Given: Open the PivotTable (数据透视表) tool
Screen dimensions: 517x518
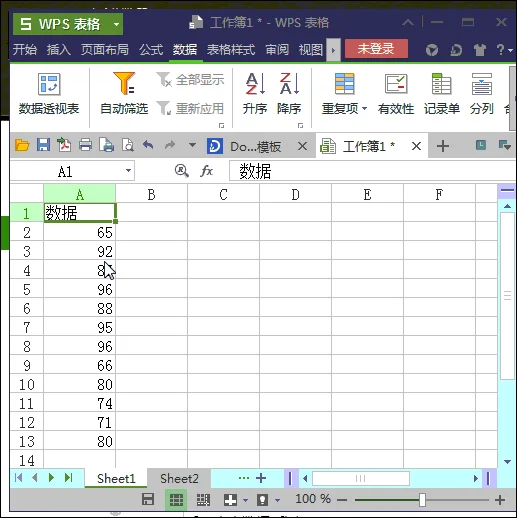Looking at the screenshot, I should [49, 94].
